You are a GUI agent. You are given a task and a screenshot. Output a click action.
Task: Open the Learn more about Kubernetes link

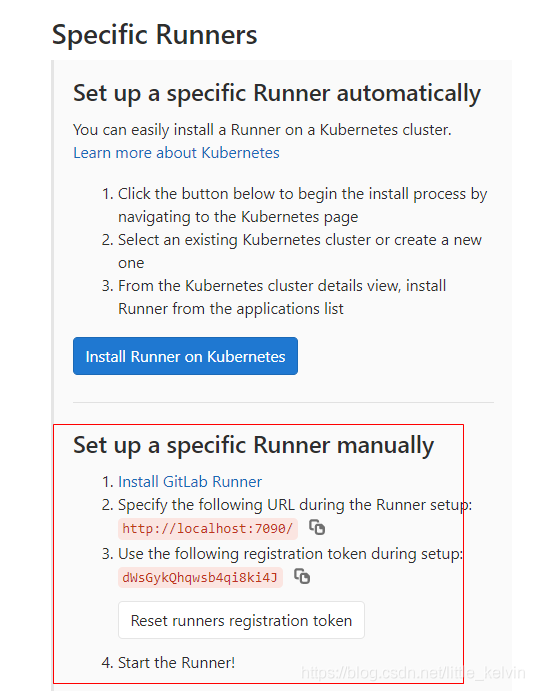176,152
